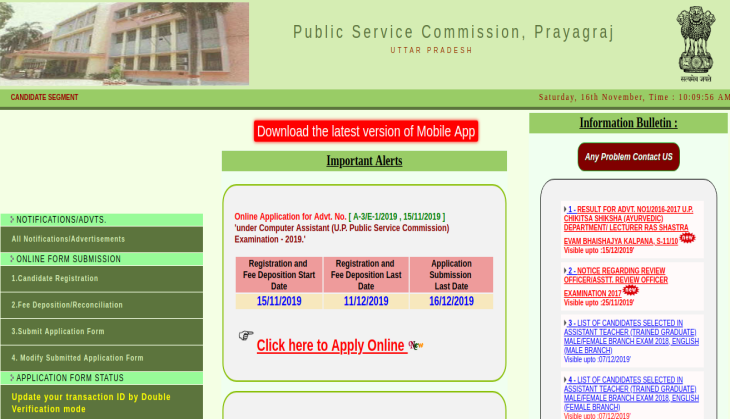The image size is (730, 419).
Task: Click the Information Bulletin heading
Action: tap(628, 123)
